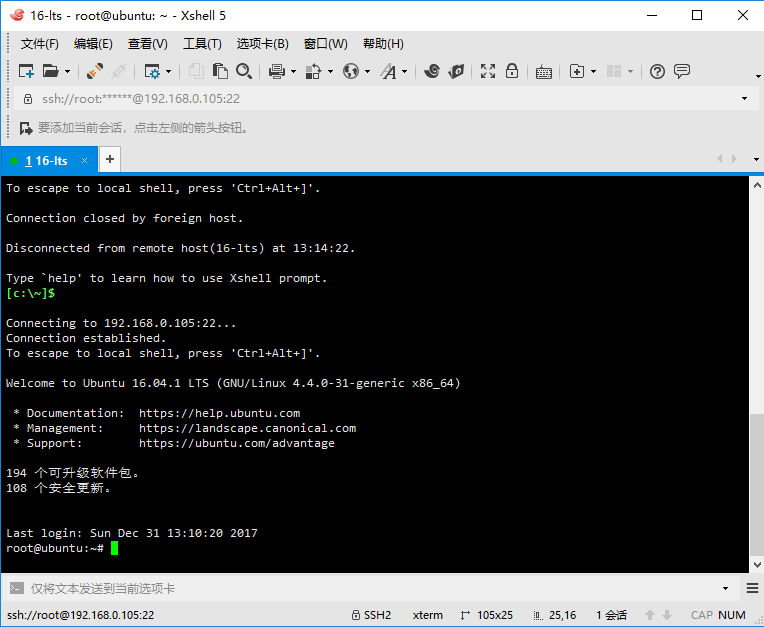Click the address bar padlock icon

pos(28,99)
